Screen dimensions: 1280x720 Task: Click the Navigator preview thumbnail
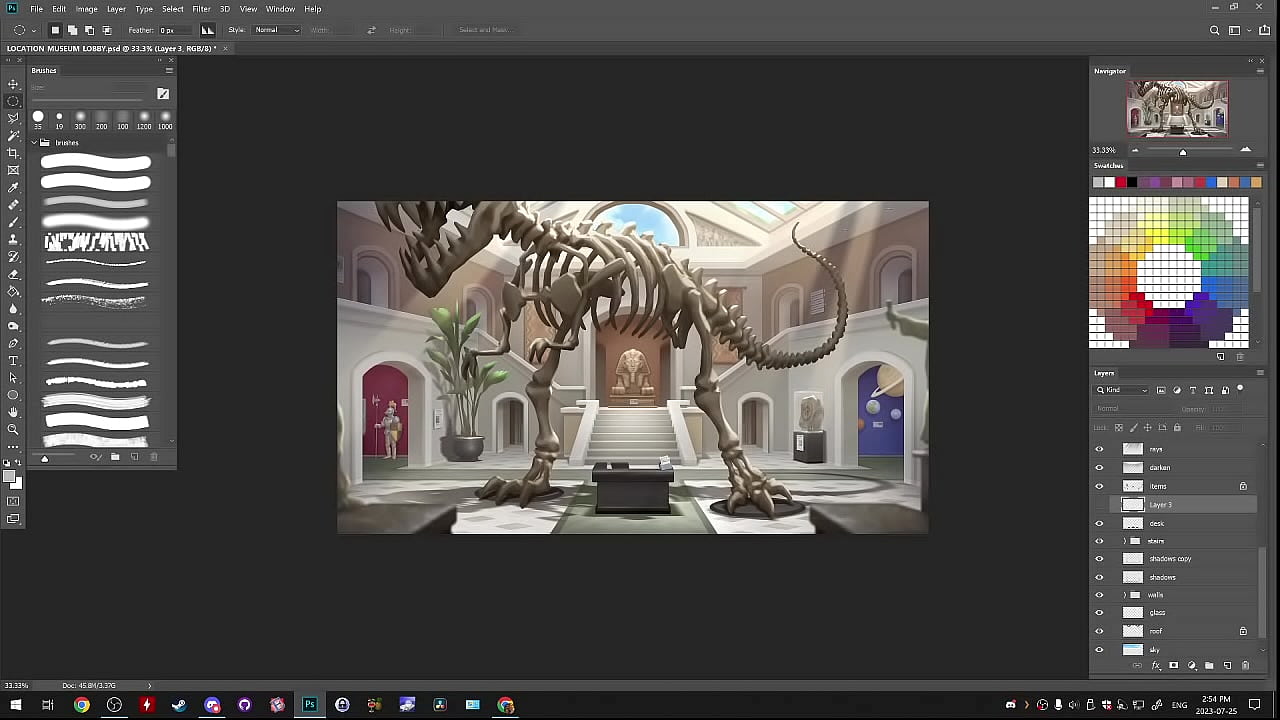point(1177,108)
